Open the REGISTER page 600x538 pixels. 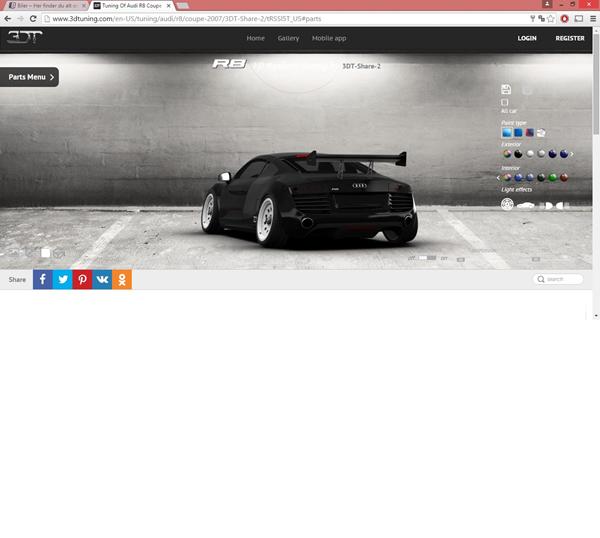(x=569, y=38)
